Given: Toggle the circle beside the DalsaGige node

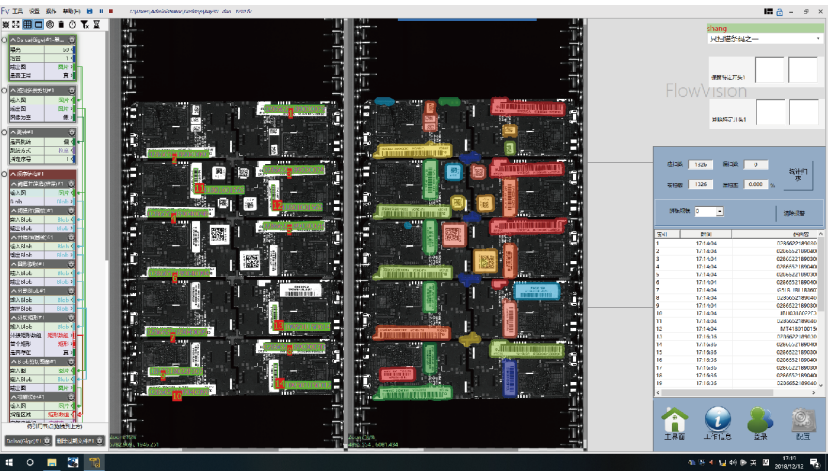Looking at the screenshot, I should [x=4, y=40].
